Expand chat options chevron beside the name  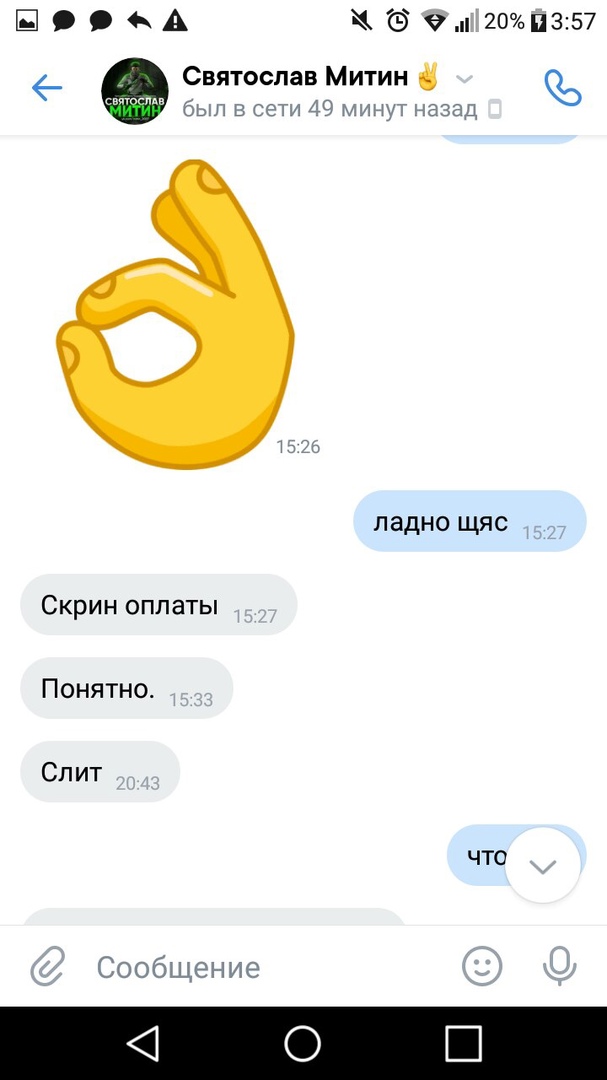click(x=465, y=79)
